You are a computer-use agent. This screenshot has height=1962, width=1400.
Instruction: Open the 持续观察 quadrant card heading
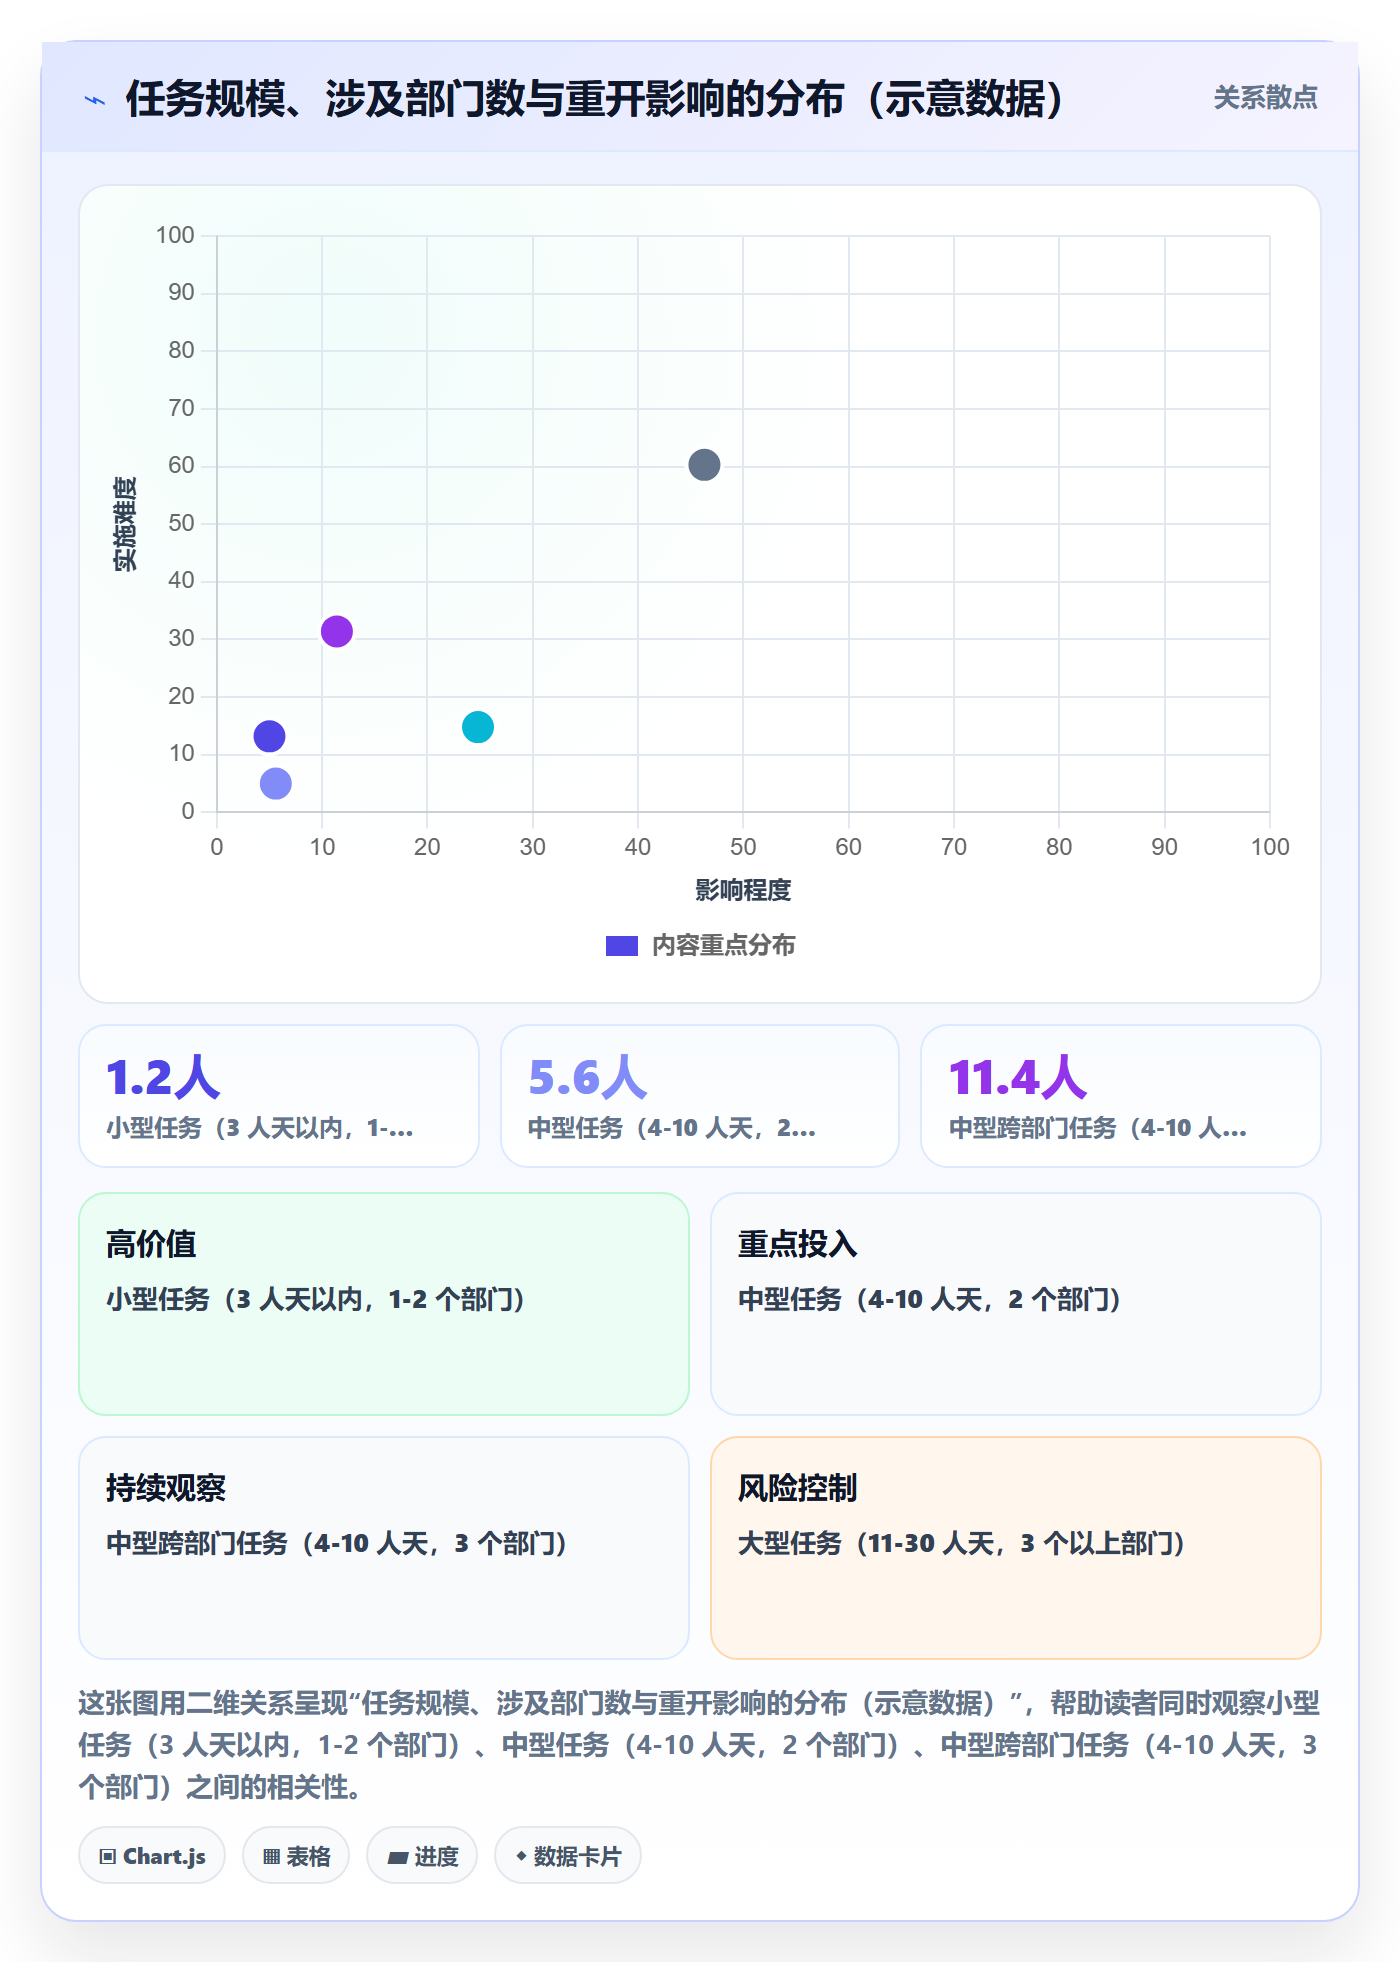(x=166, y=1488)
